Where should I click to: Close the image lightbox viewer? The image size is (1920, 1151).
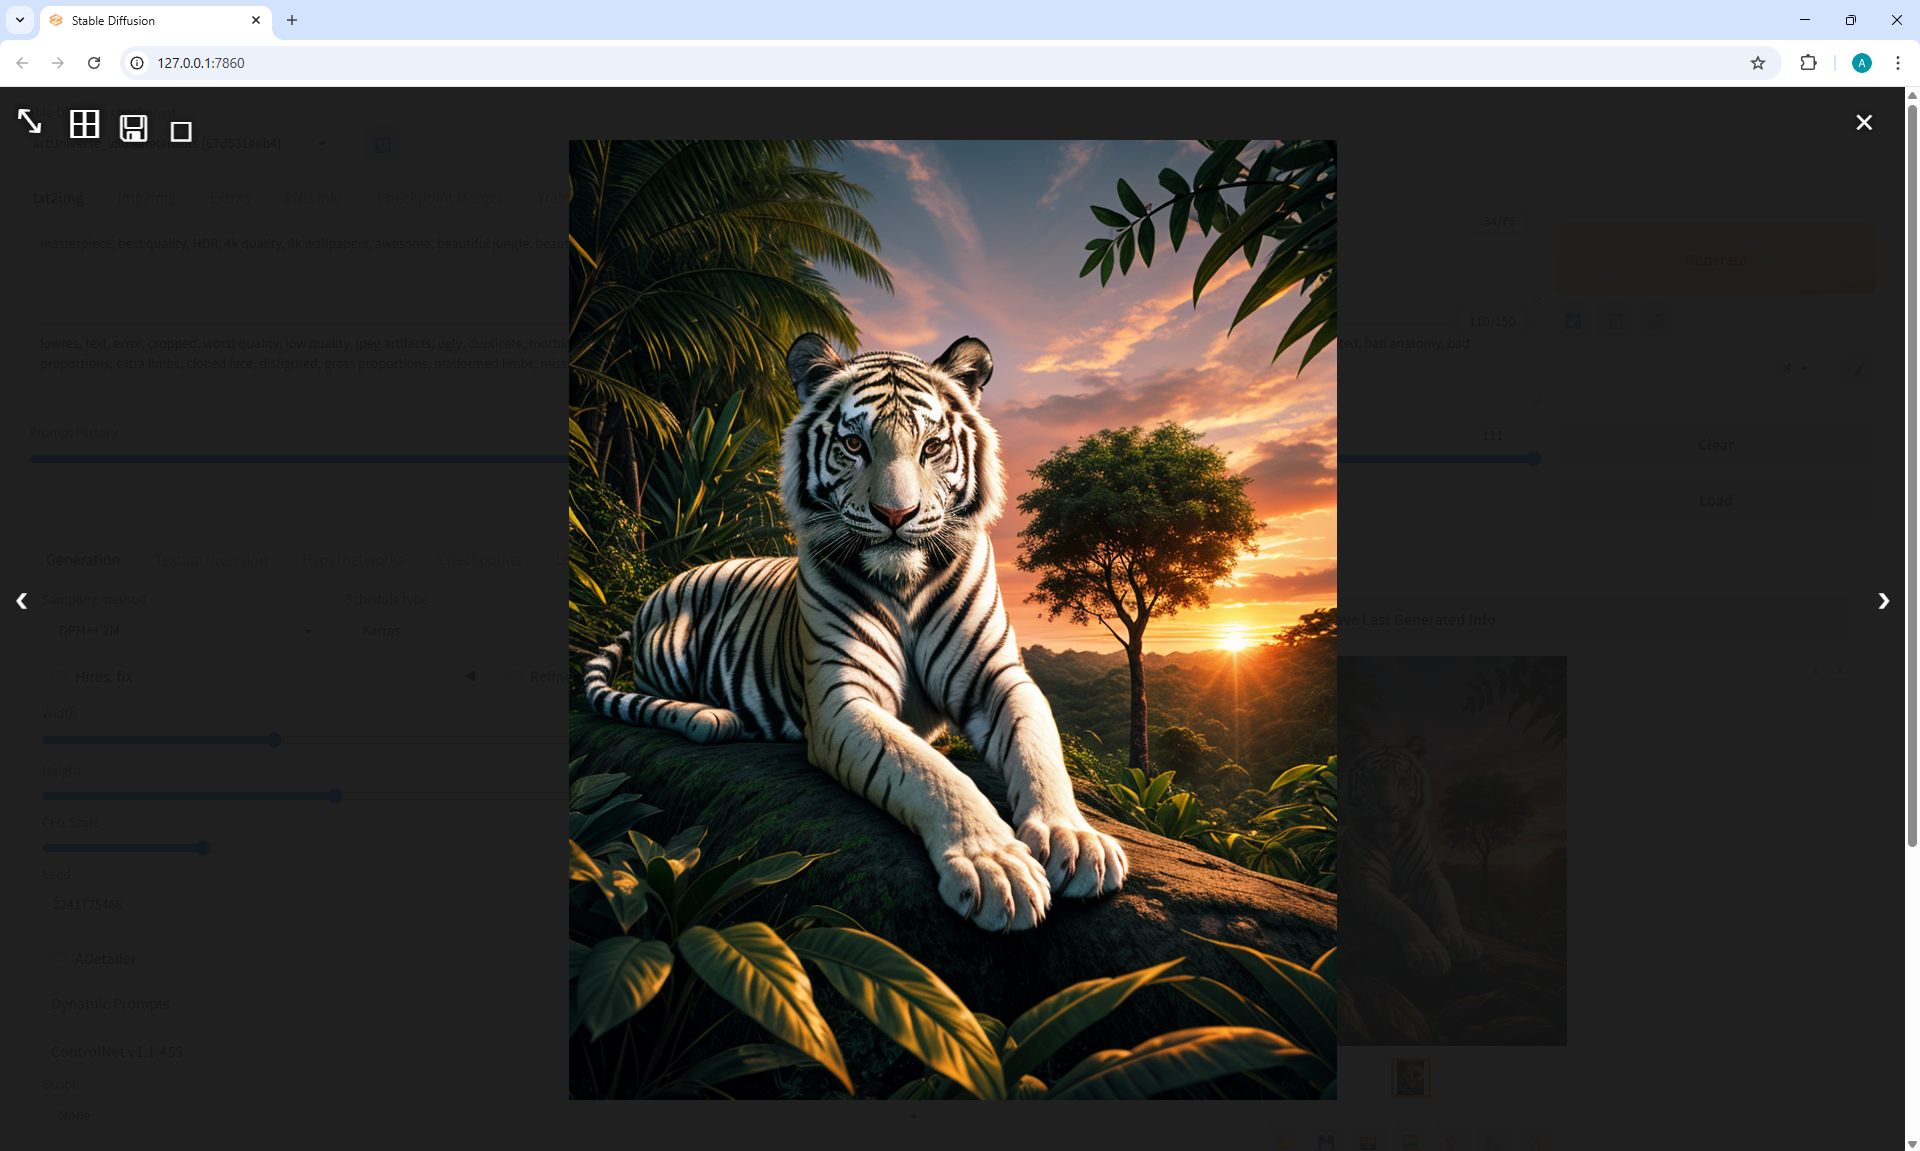1864,122
